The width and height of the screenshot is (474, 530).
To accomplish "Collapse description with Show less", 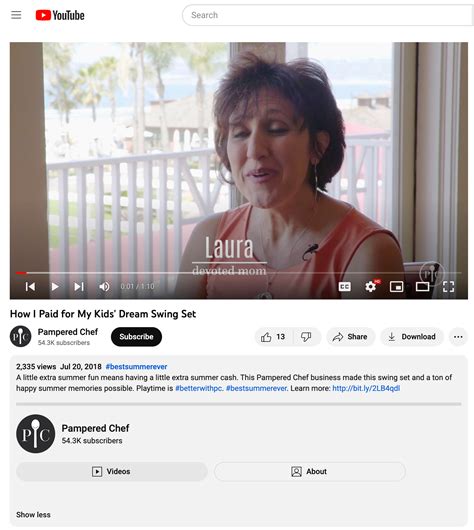I will coord(33,515).
